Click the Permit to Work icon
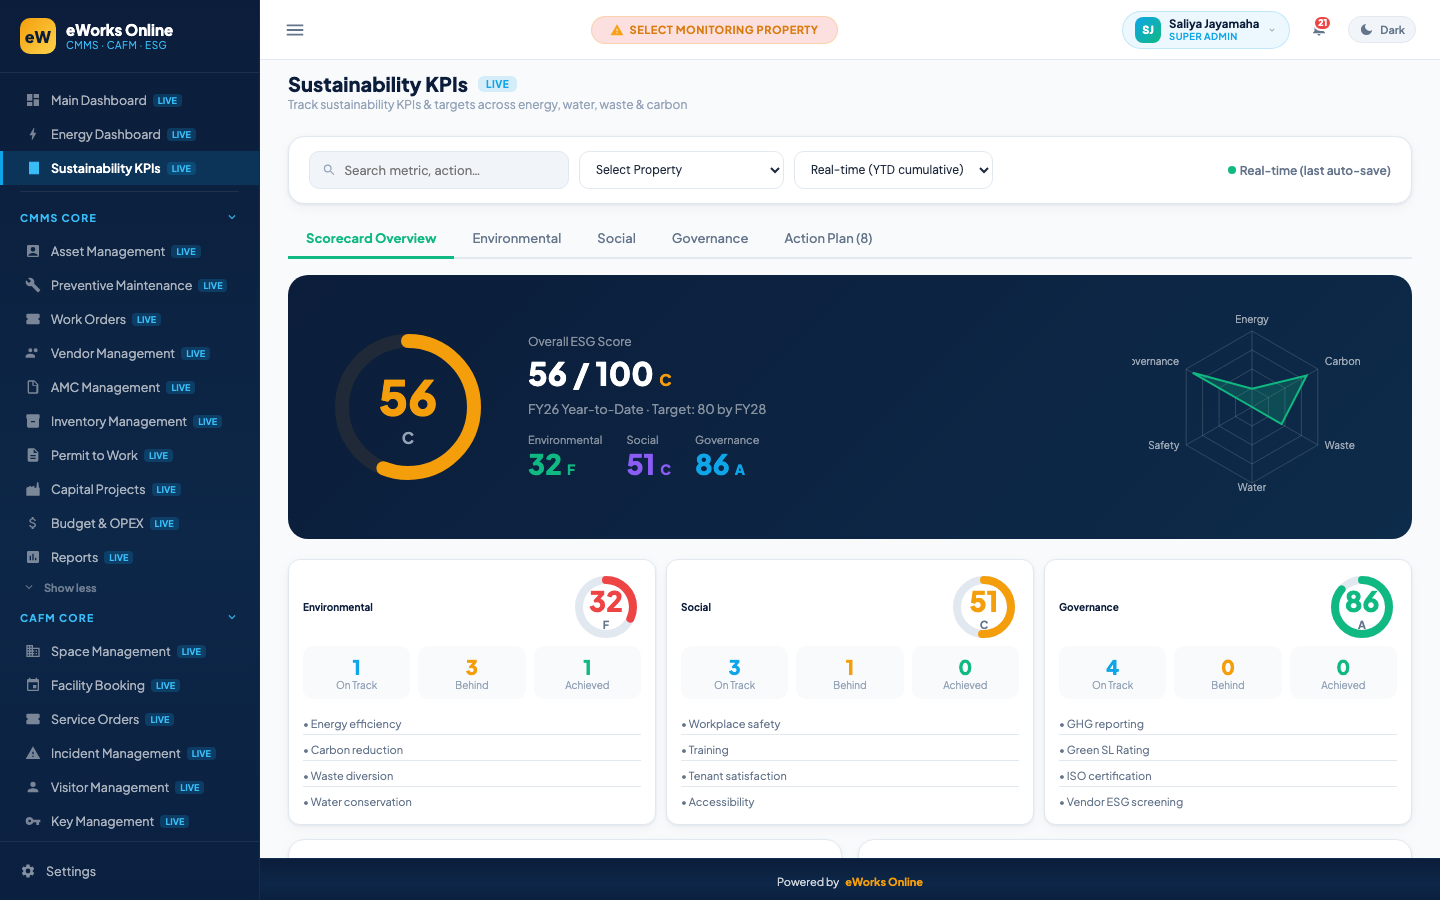 coord(33,455)
